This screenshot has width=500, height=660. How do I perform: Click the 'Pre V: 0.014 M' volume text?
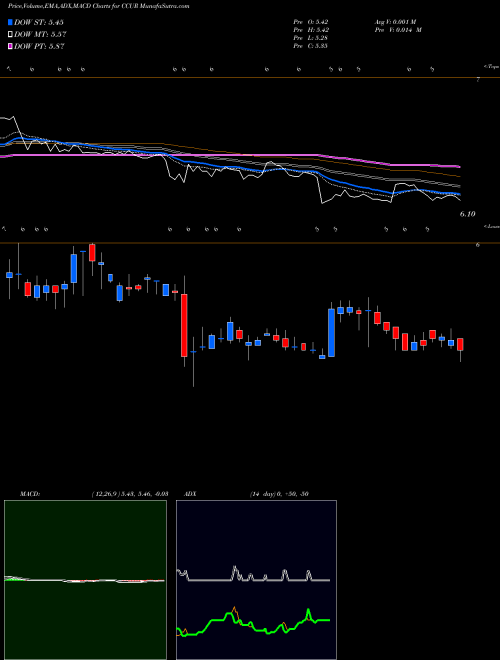point(398,30)
